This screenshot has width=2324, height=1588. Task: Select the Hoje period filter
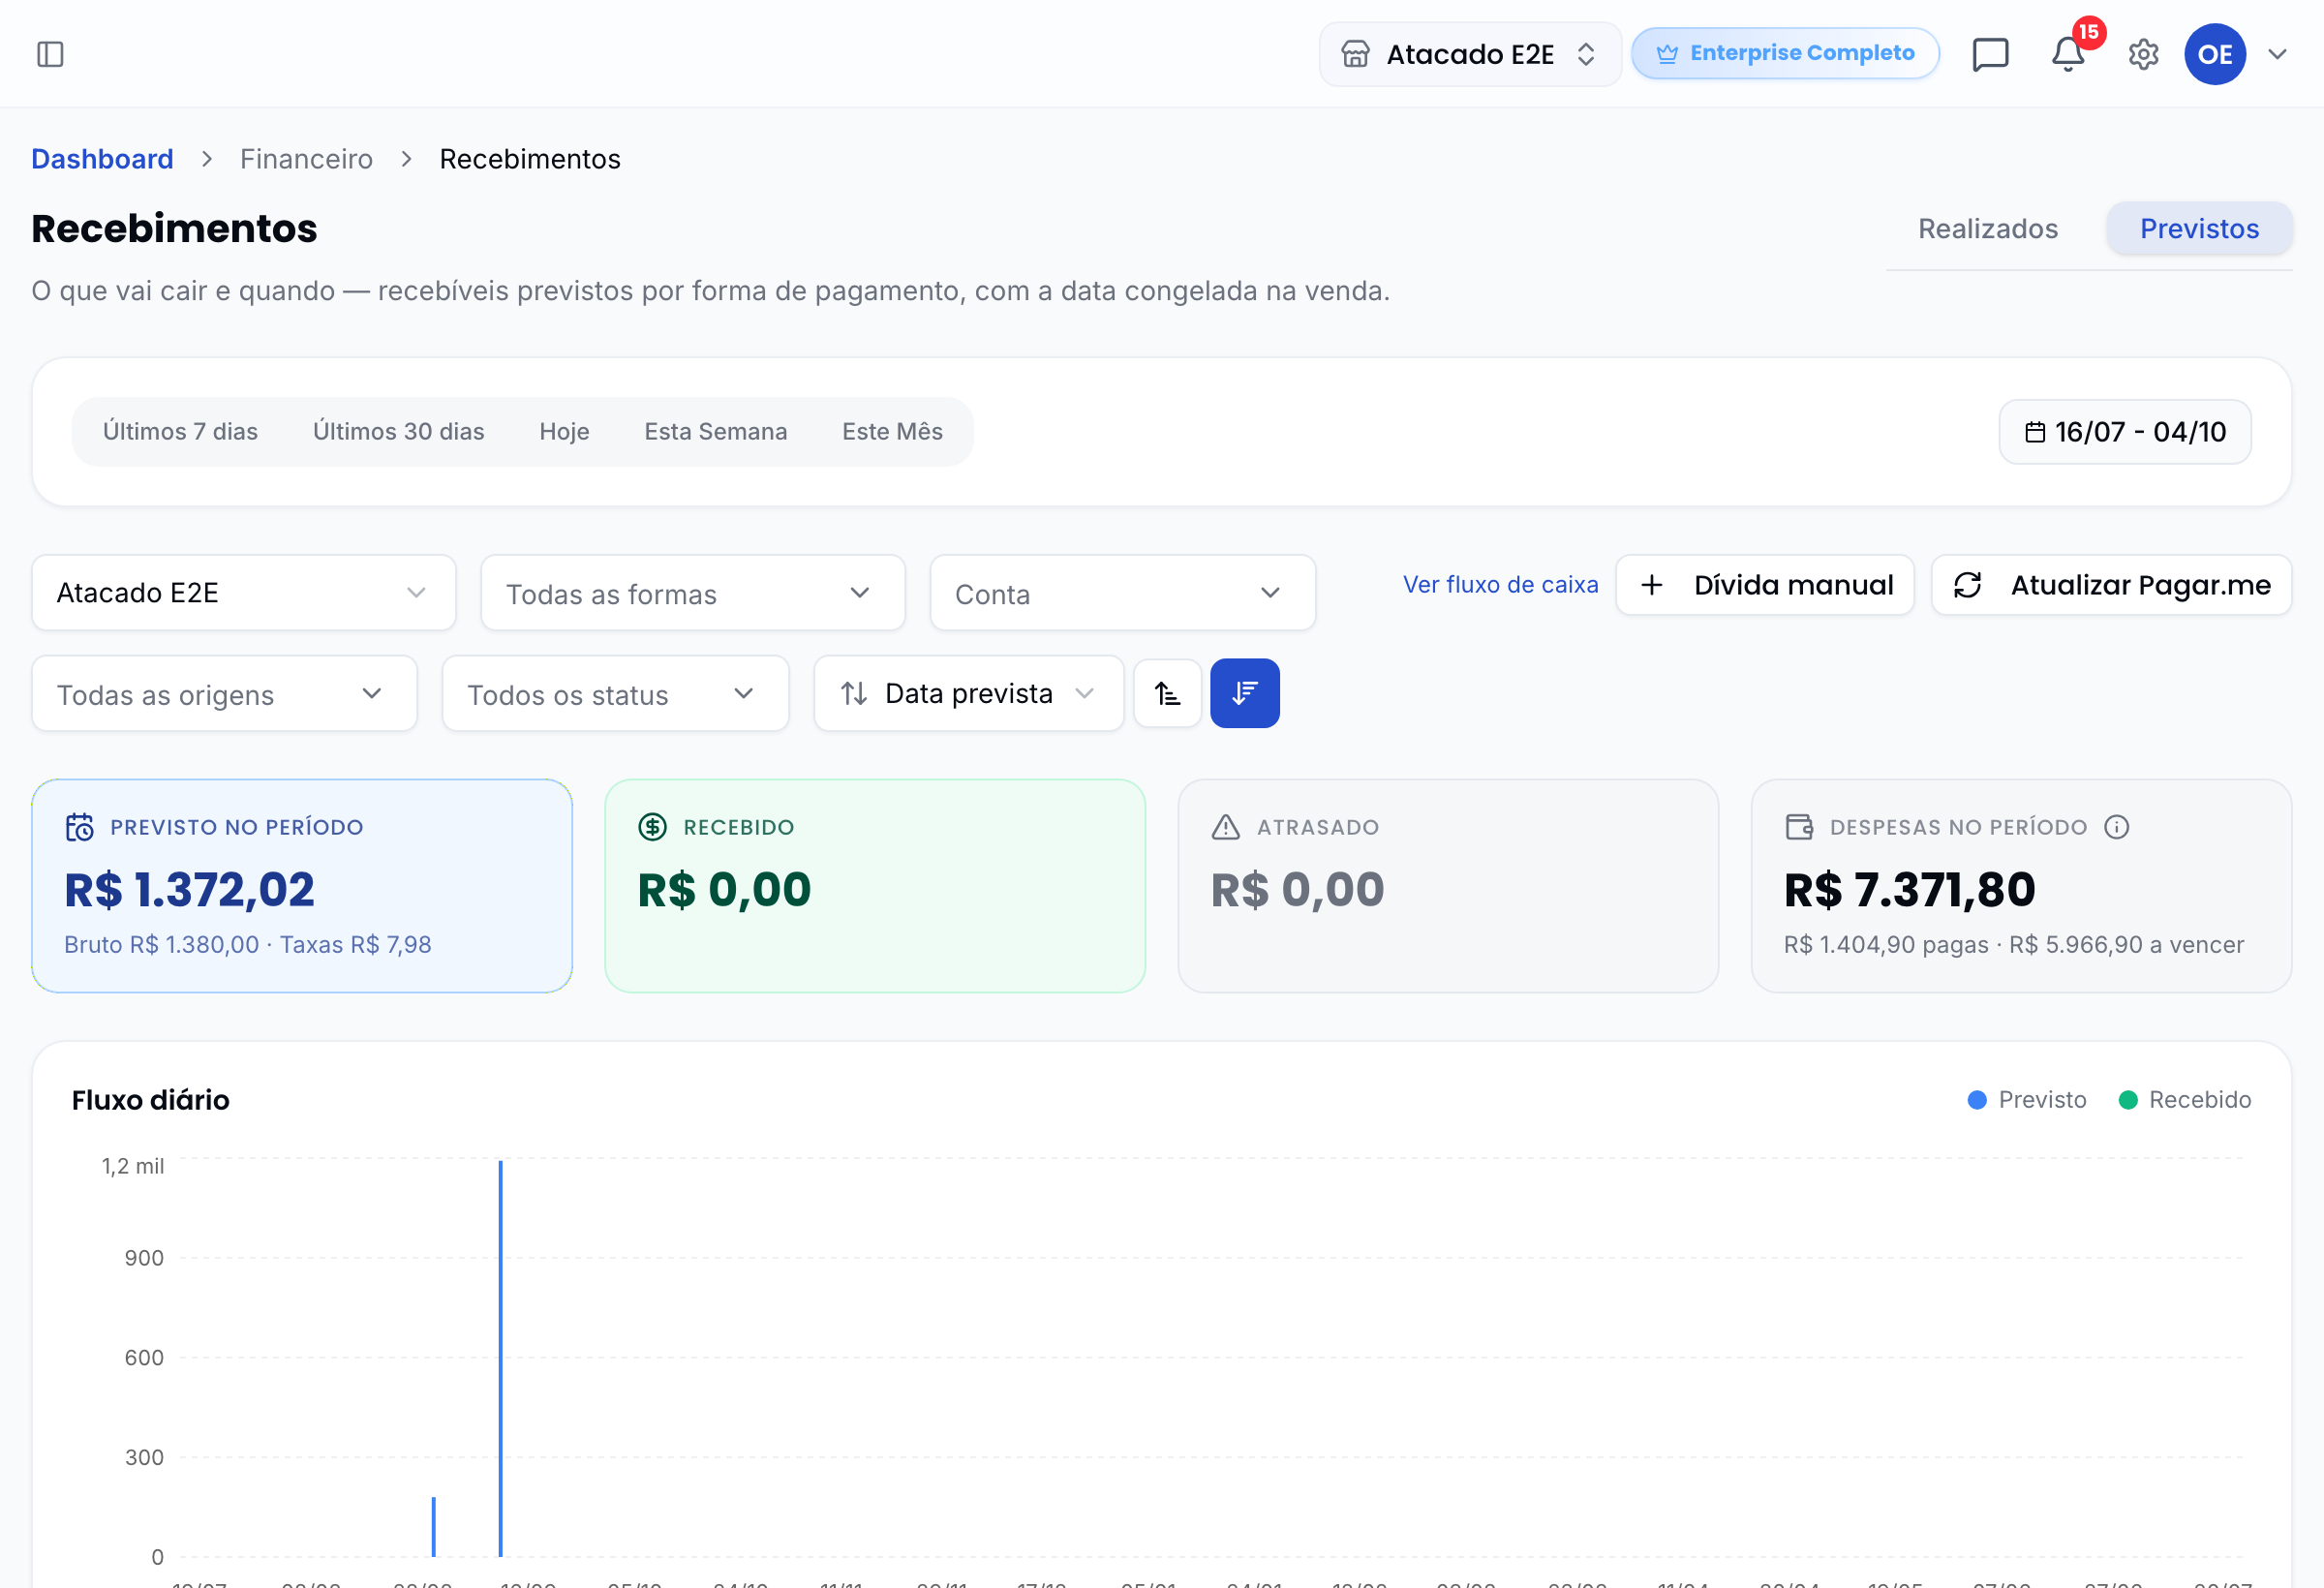[x=564, y=432]
